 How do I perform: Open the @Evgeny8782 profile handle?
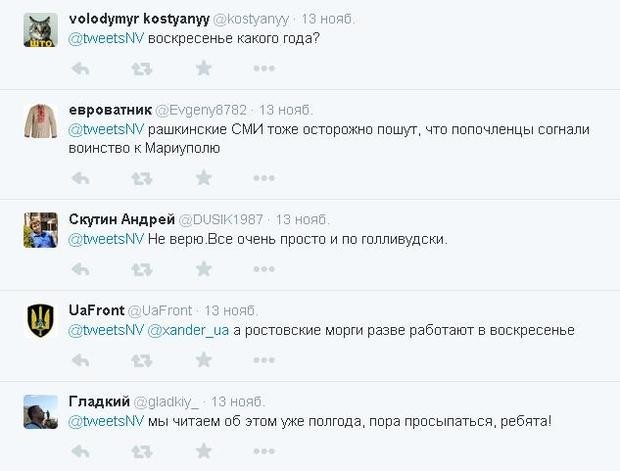click(201, 110)
